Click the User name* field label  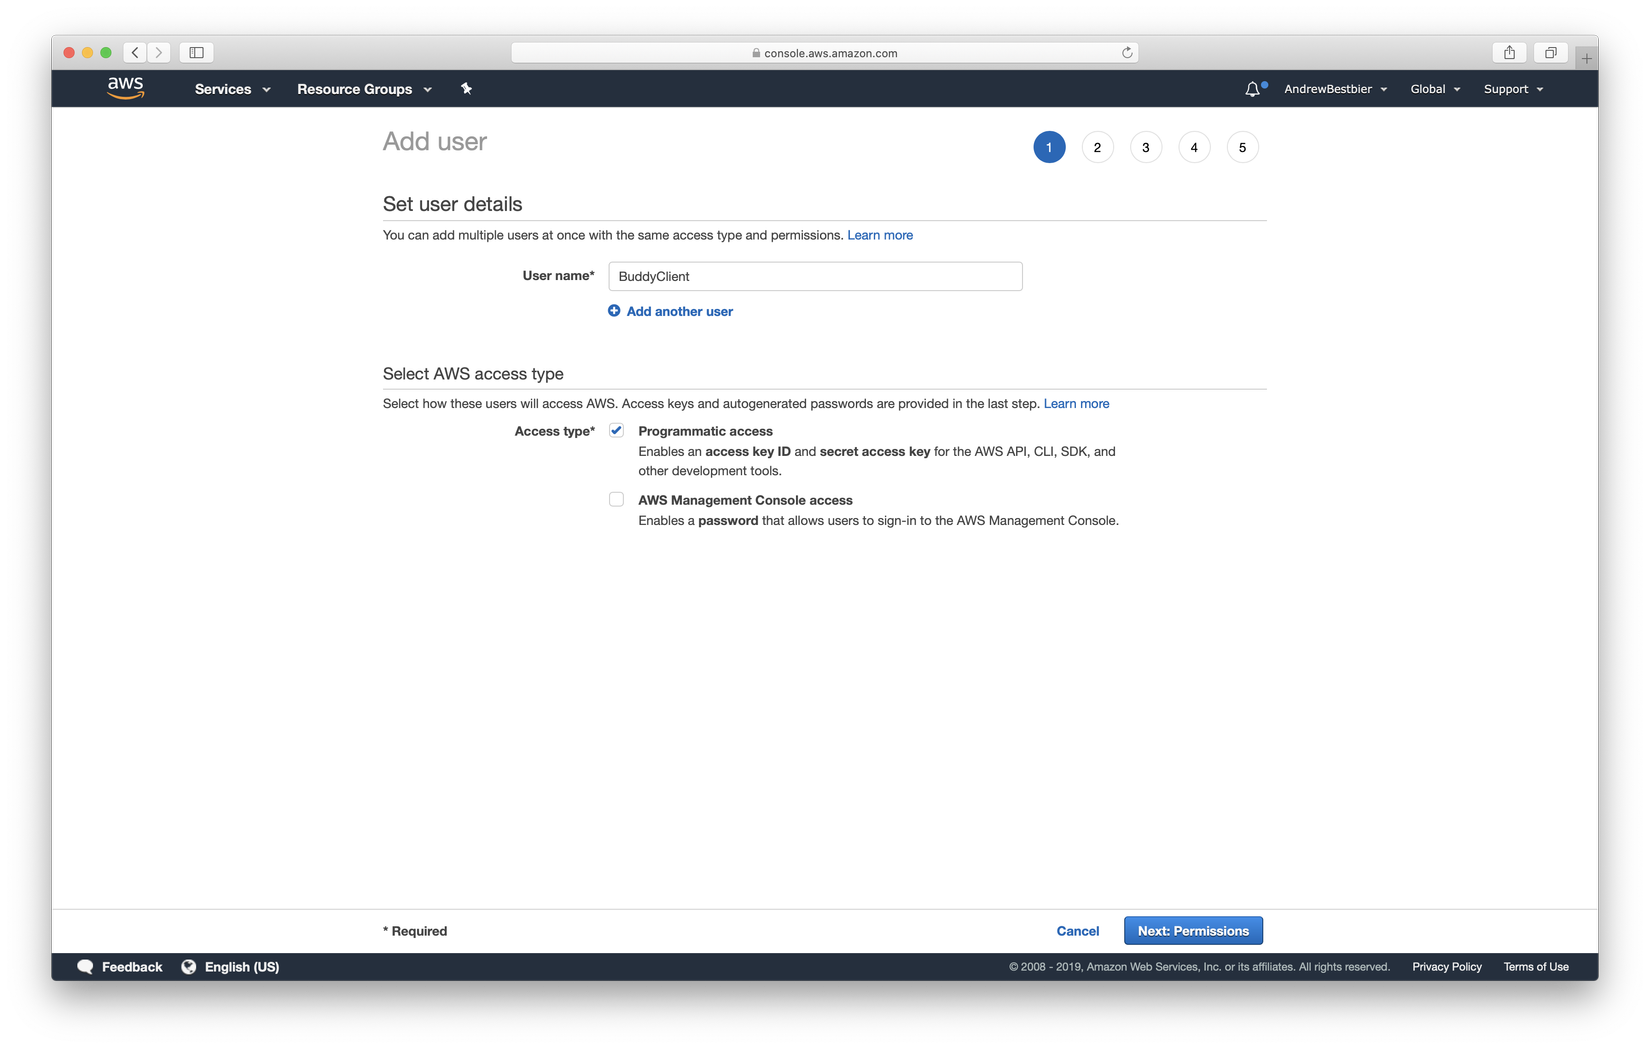click(x=559, y=276)
